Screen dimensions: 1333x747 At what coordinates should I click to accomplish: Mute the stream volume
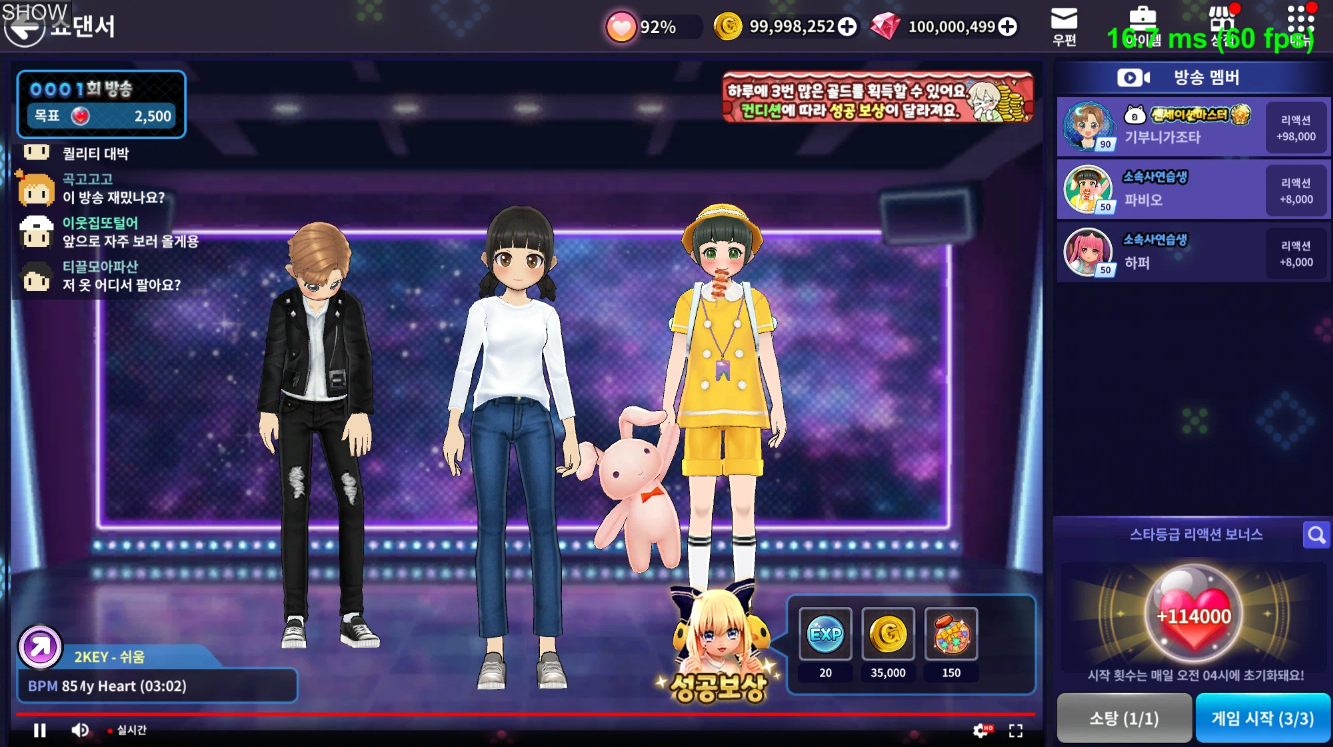coord(80,730)
